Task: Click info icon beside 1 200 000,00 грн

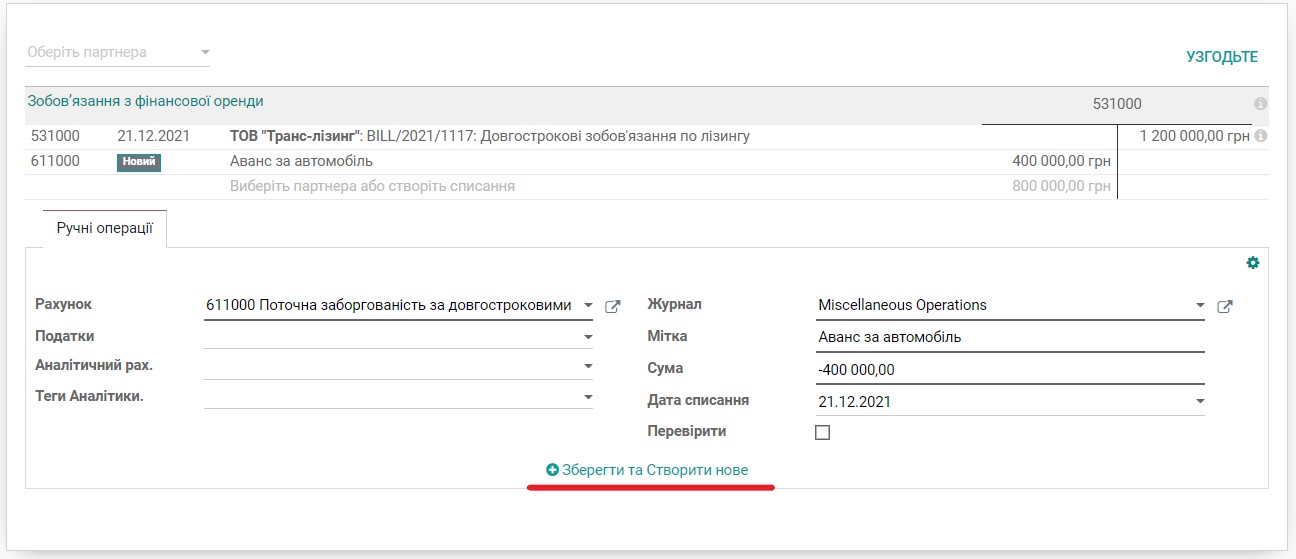Action: pos(1260,136)
